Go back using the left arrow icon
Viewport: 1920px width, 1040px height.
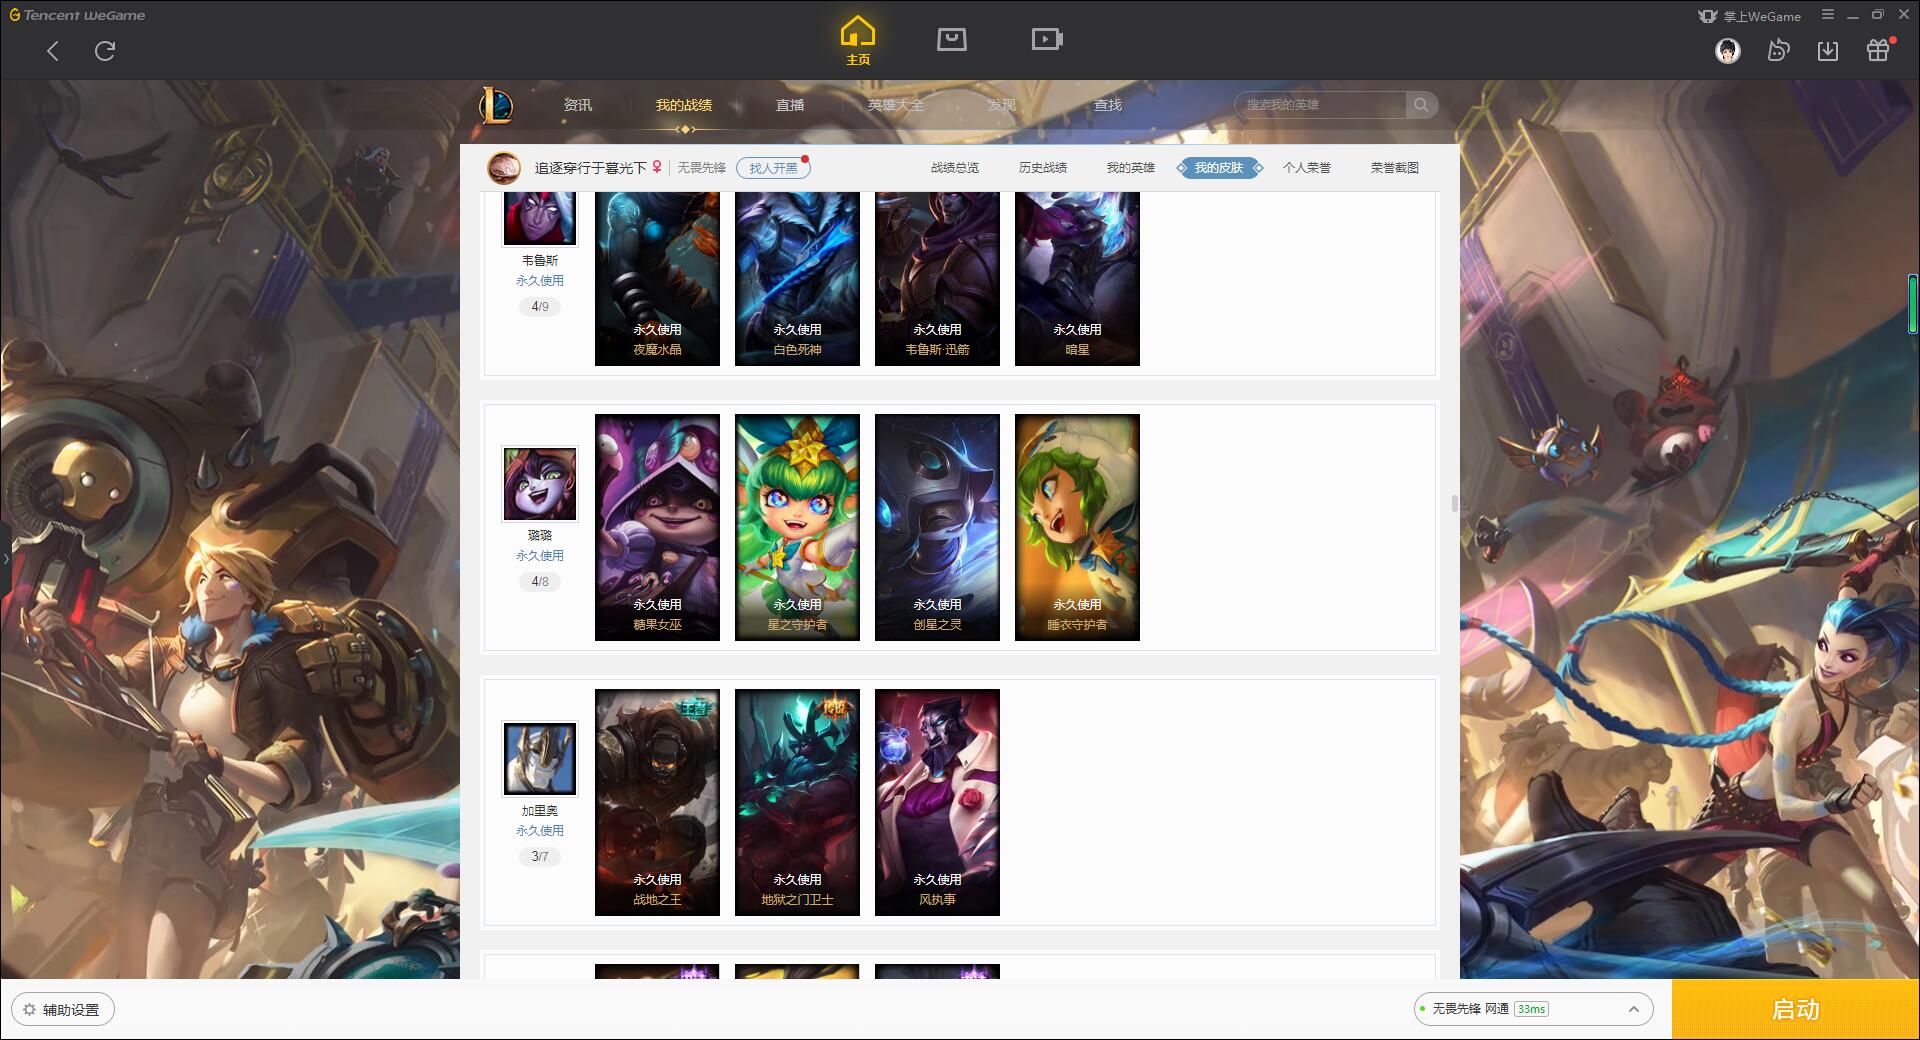click(53, 51)
